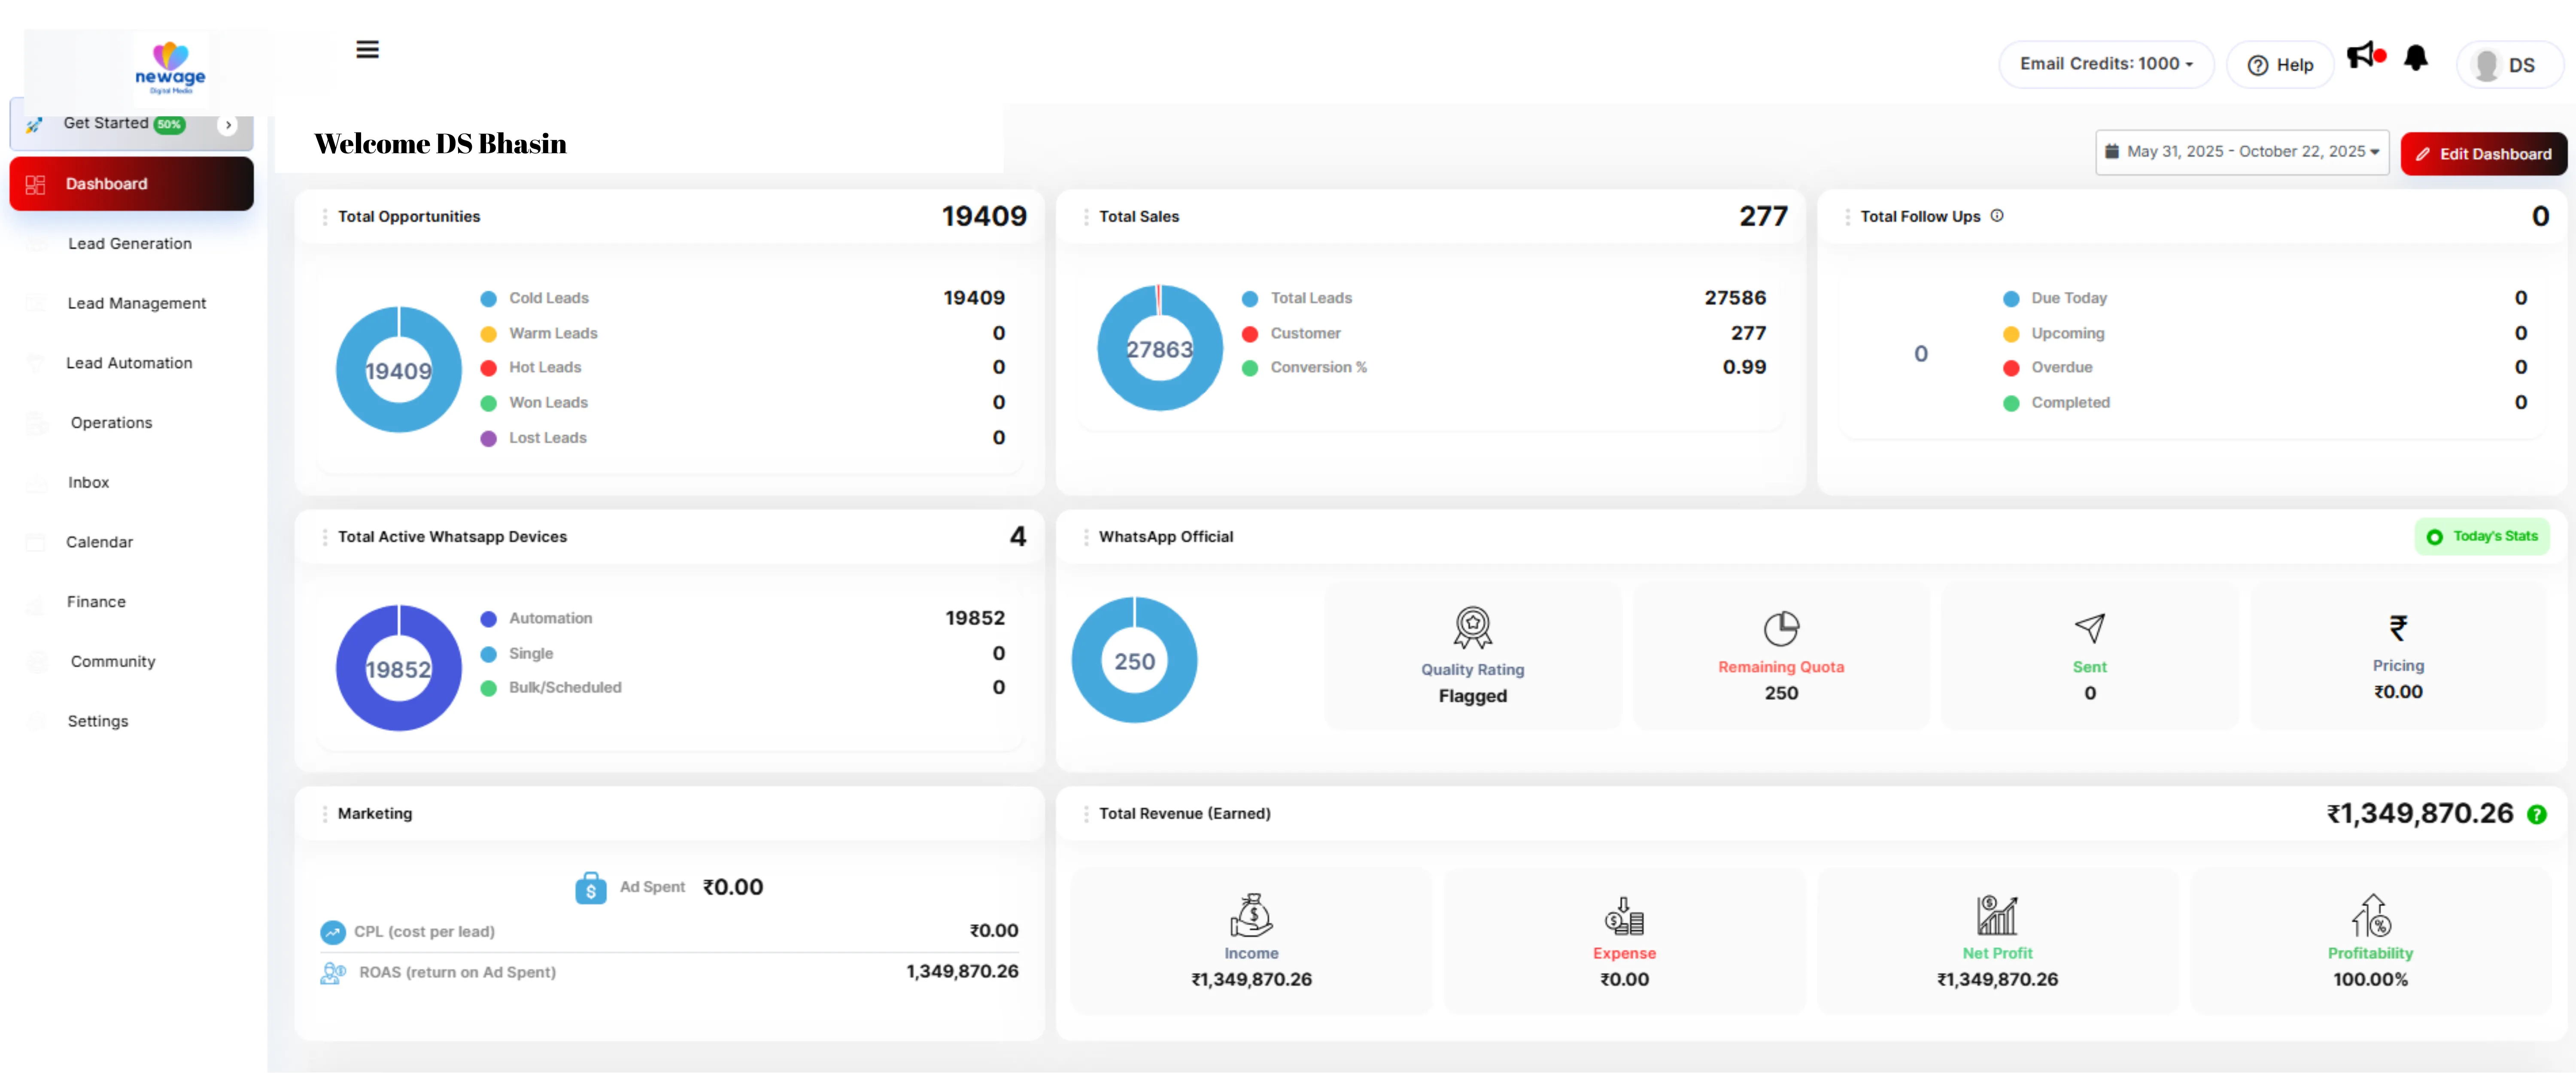Click the Sent paper plane icon
This screenshot has width=2576, height=1073.
click(x=2089, y=628)
